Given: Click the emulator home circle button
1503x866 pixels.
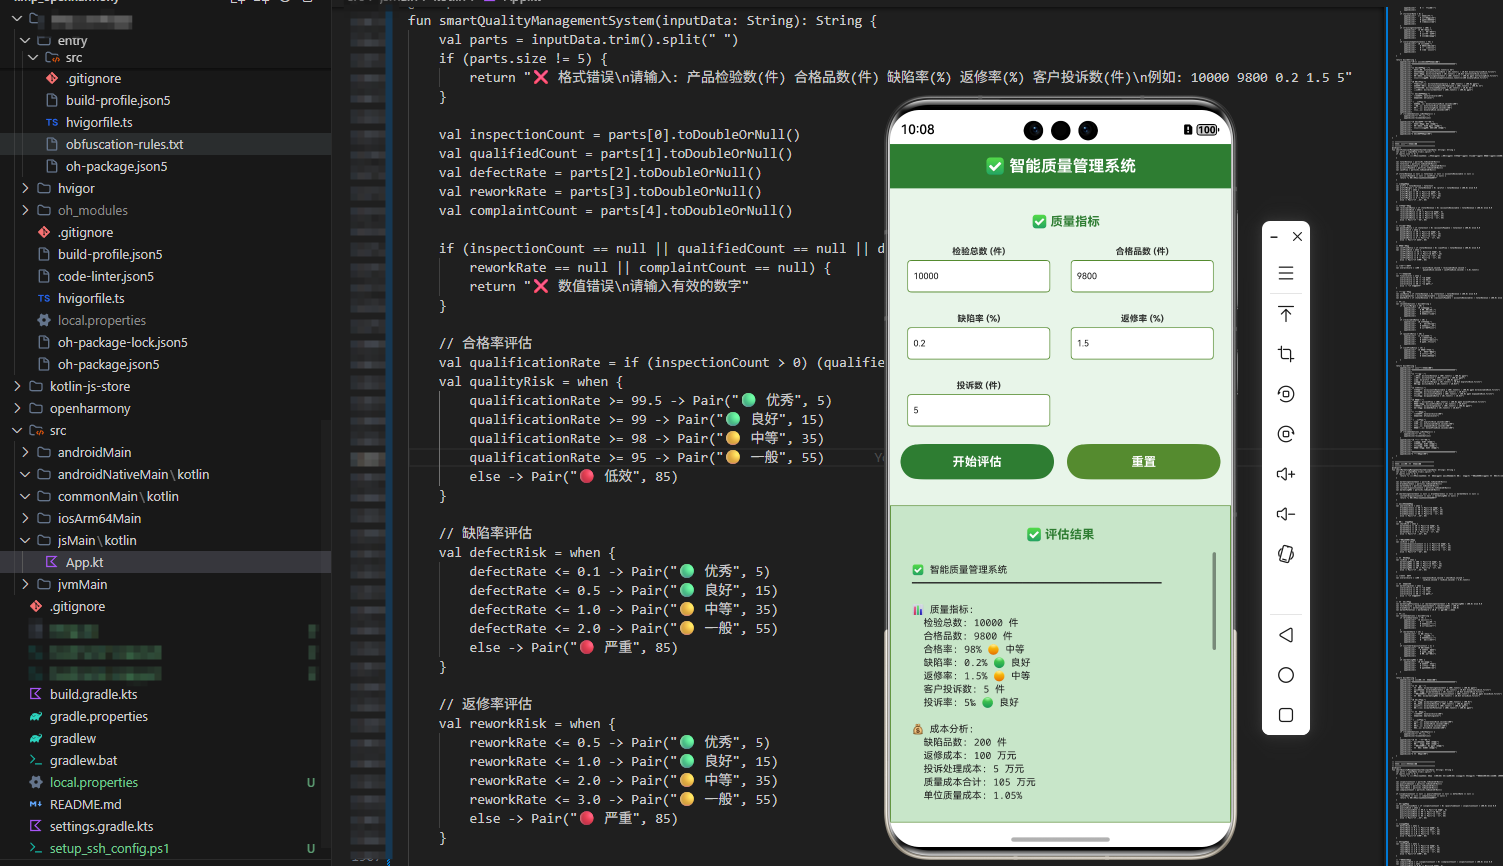Looking at the screenshot, I should tap(1286, 675).
